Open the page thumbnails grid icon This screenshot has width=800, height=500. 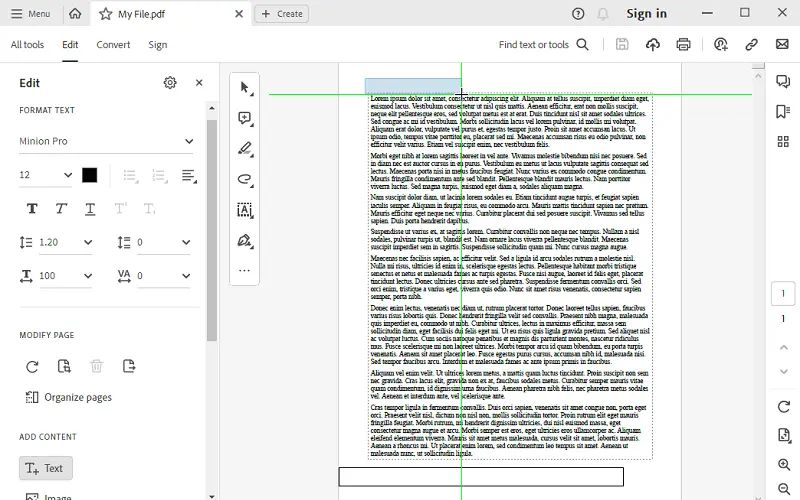pos(783,141)
